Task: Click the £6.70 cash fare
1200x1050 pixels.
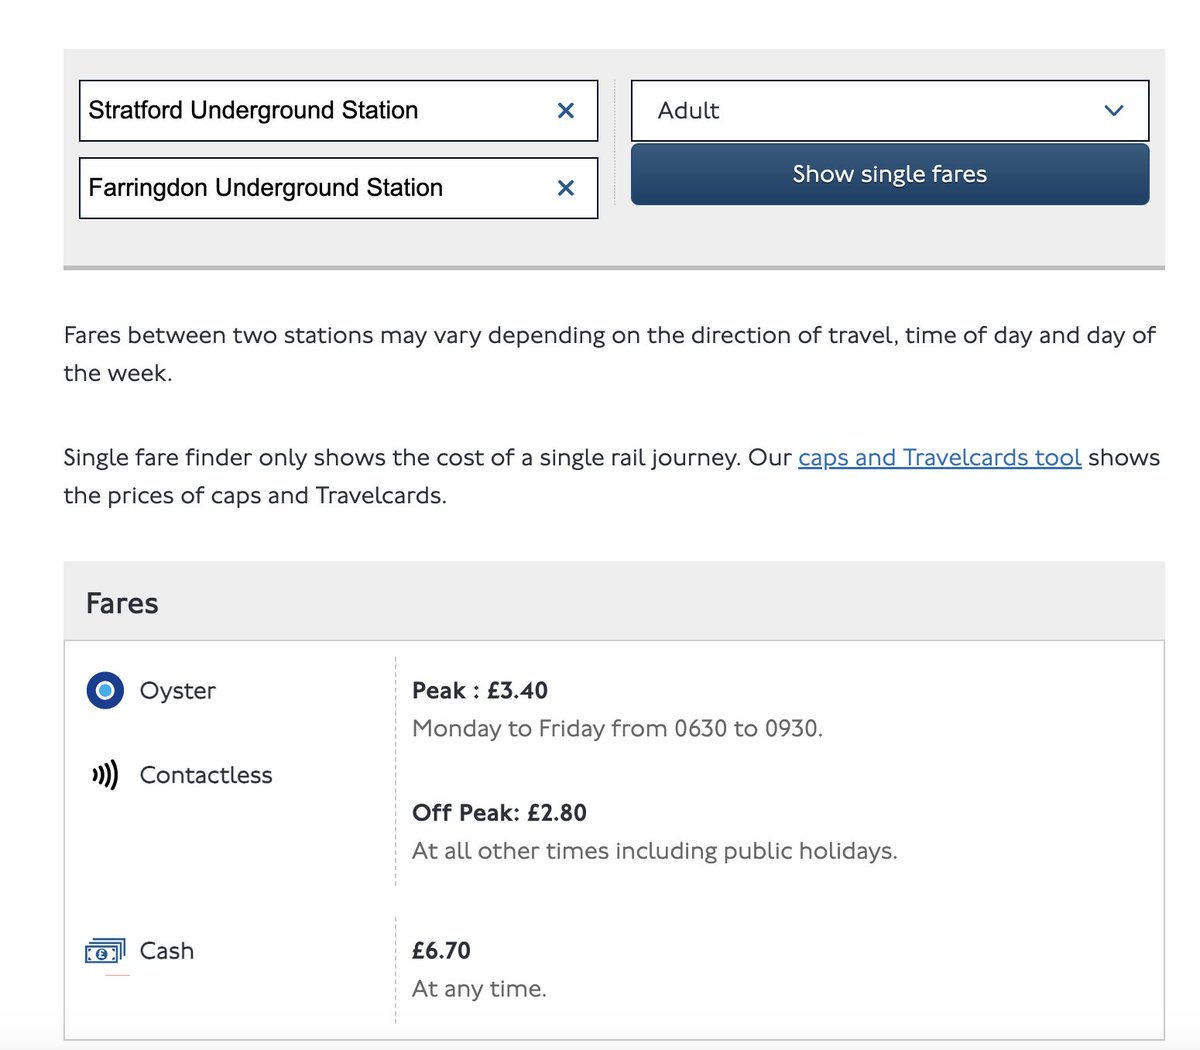Action: (441, 950)
